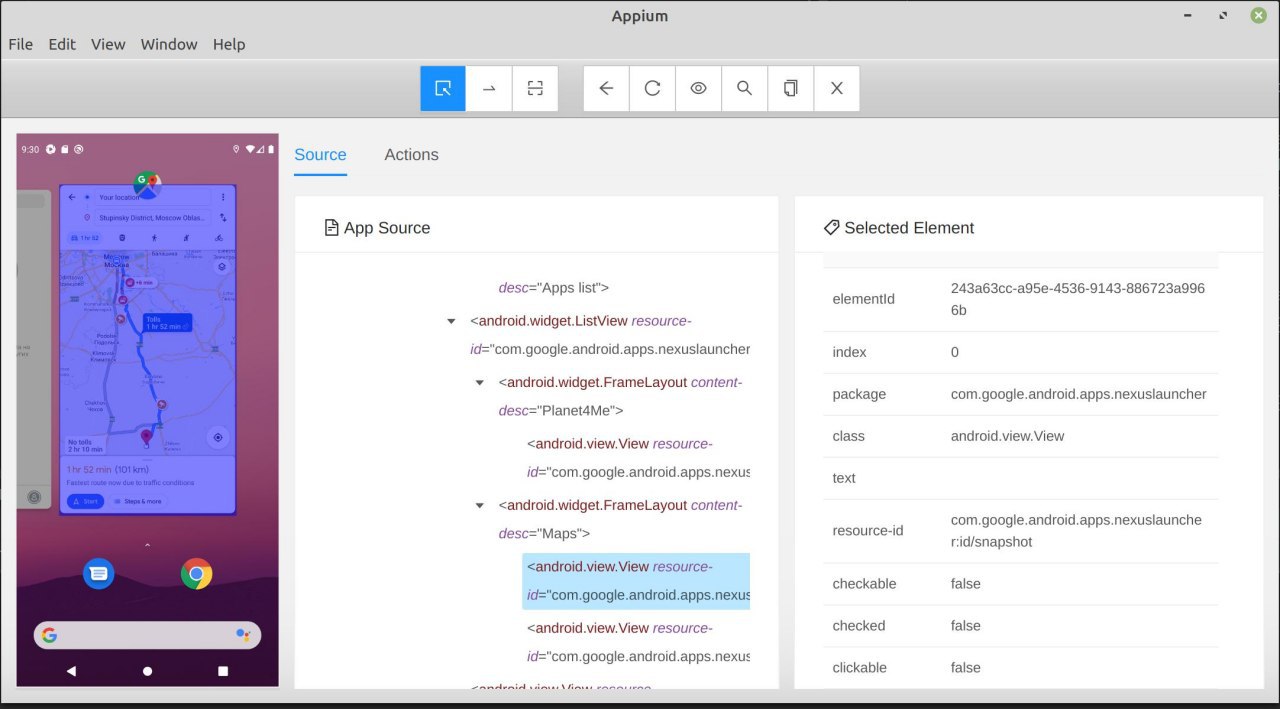Open the Edit menu
1280x709 pixels.
(x=62, y=44)
